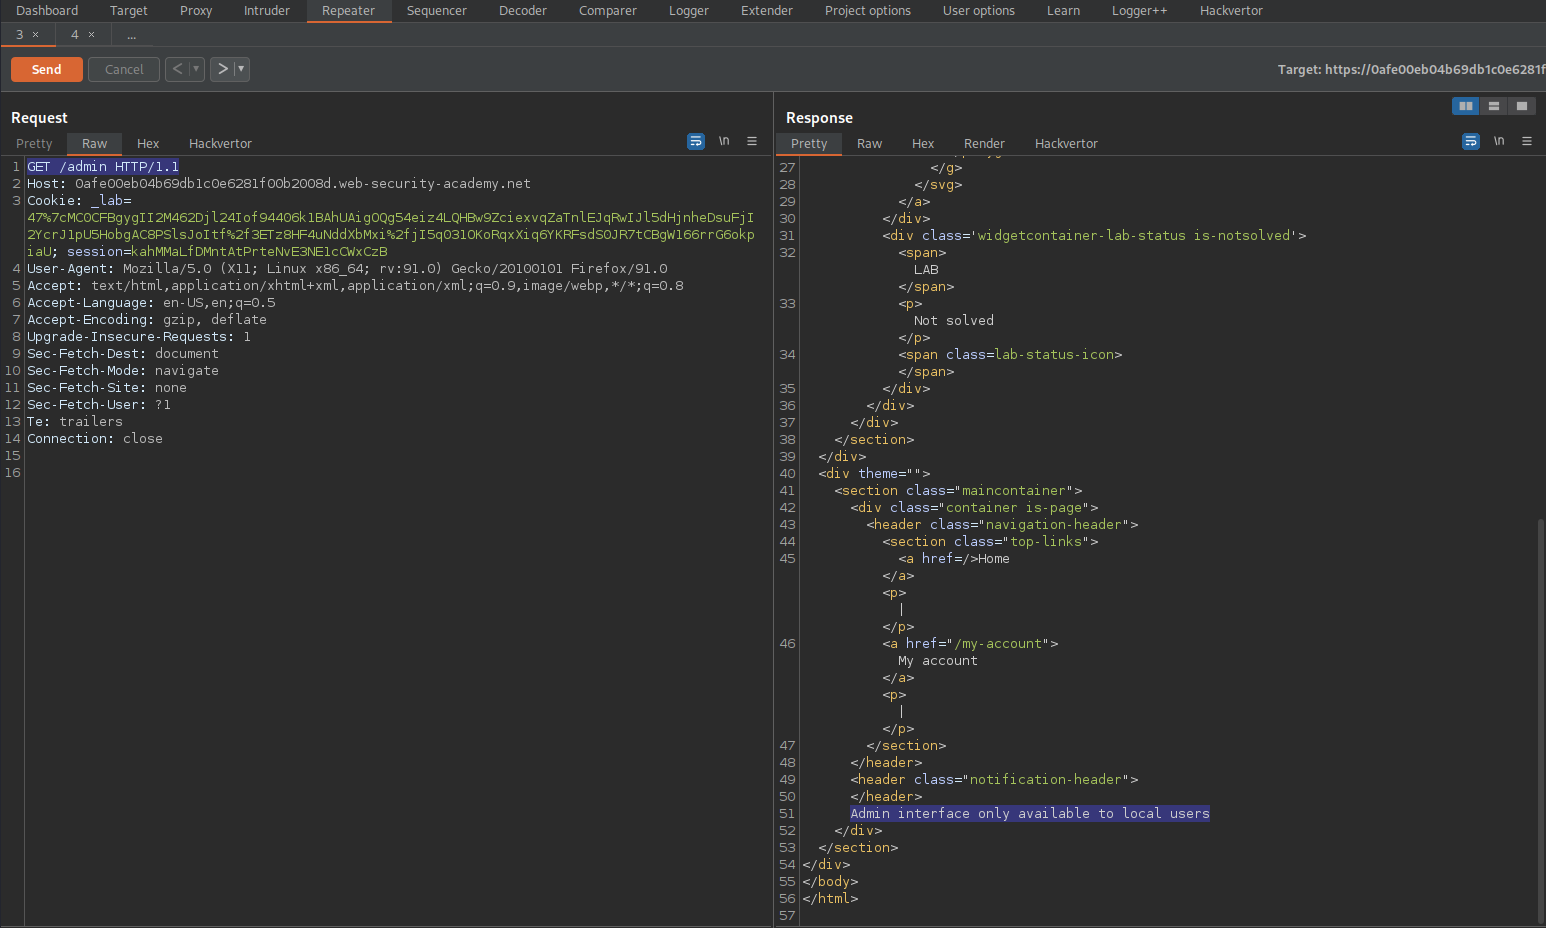Screen dimensions: 1546x928
Task: Open the Decoder tab
Action: (x=523, y=11)
